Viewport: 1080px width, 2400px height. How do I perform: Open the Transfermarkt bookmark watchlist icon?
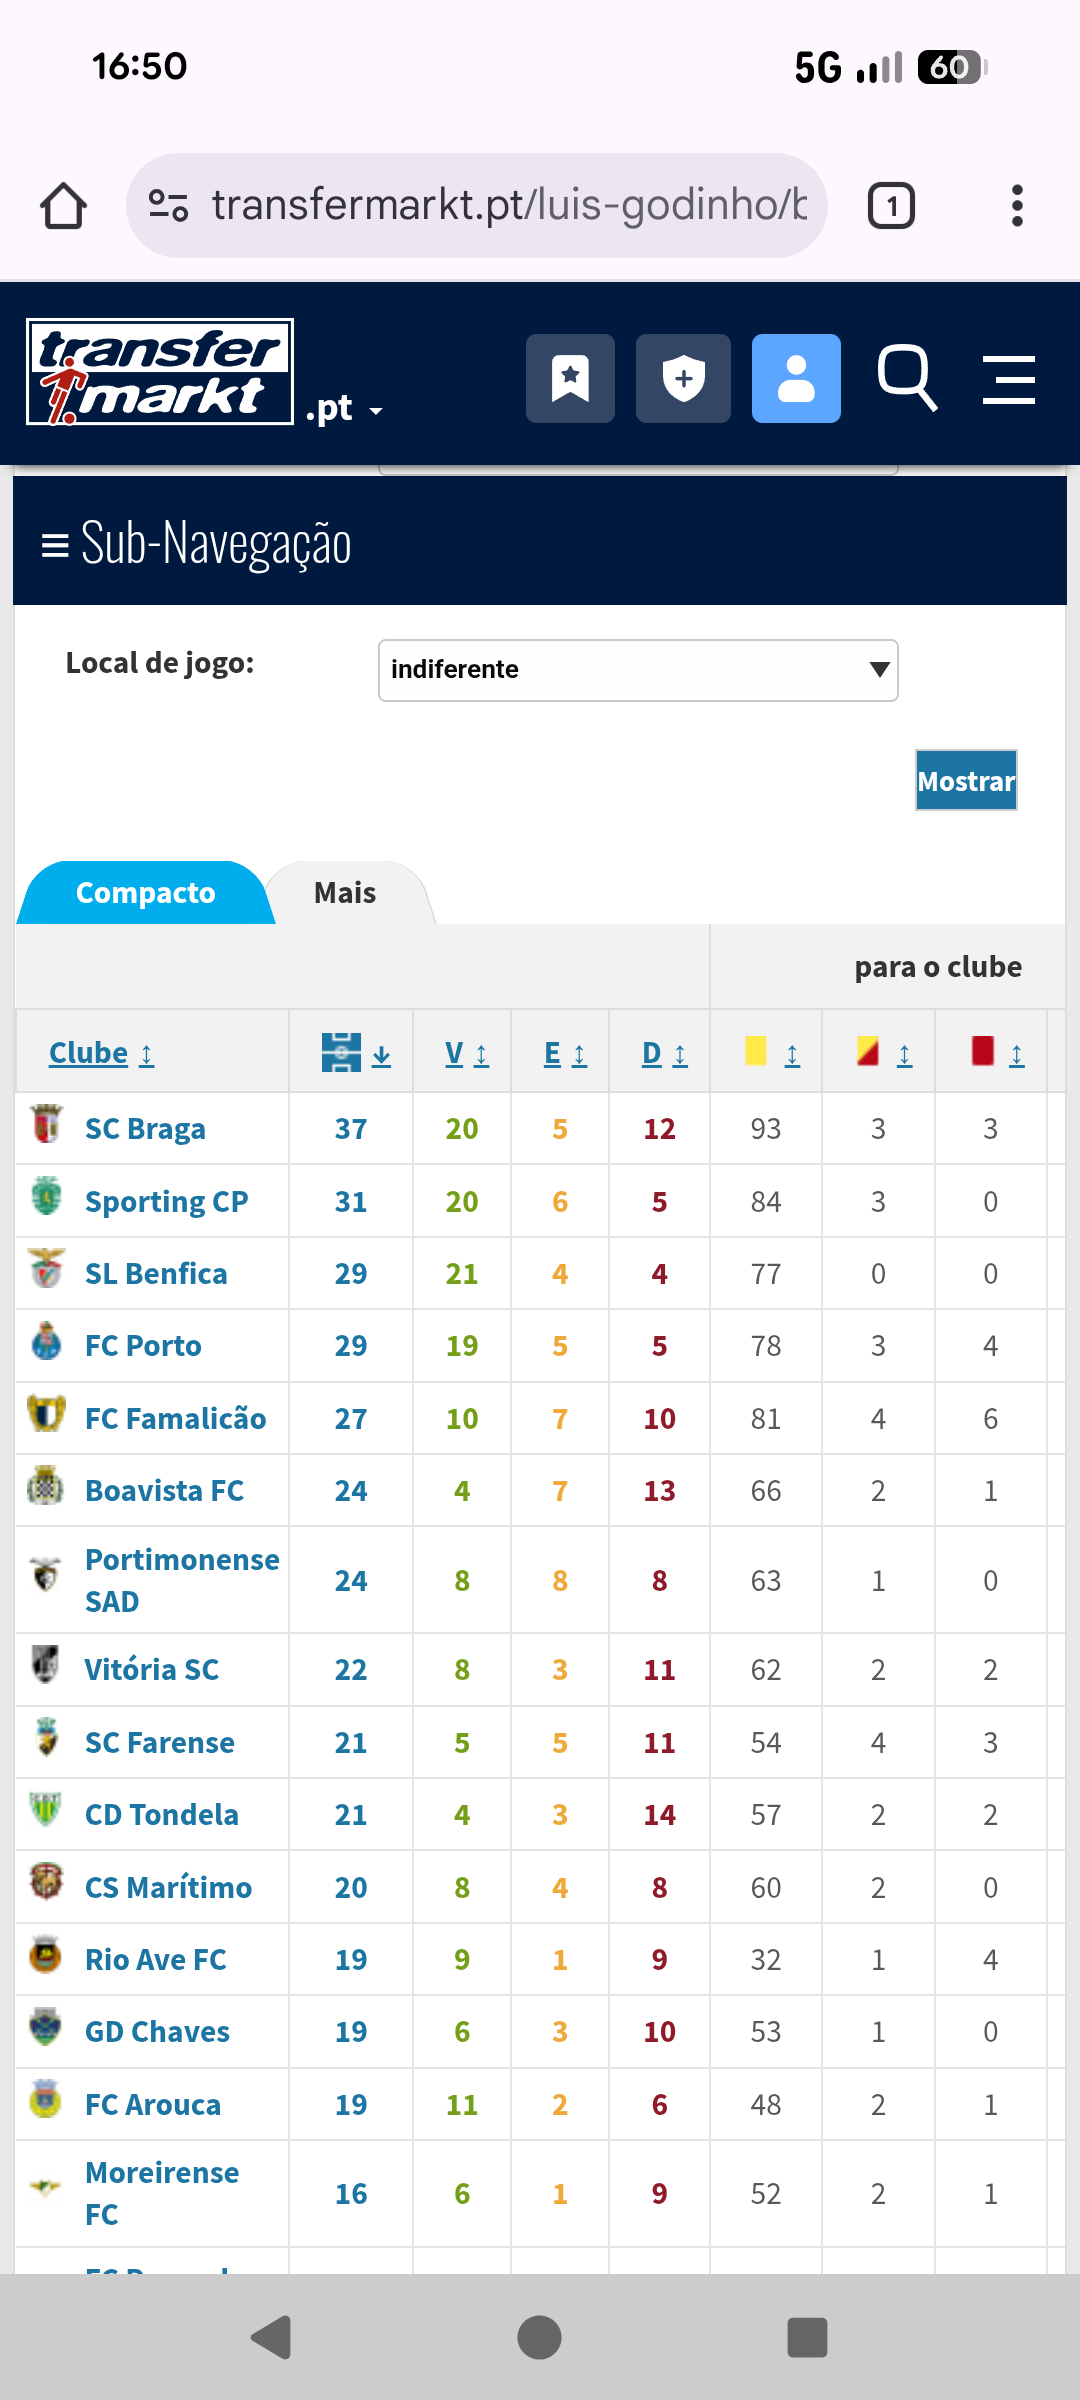coord(570,378)
